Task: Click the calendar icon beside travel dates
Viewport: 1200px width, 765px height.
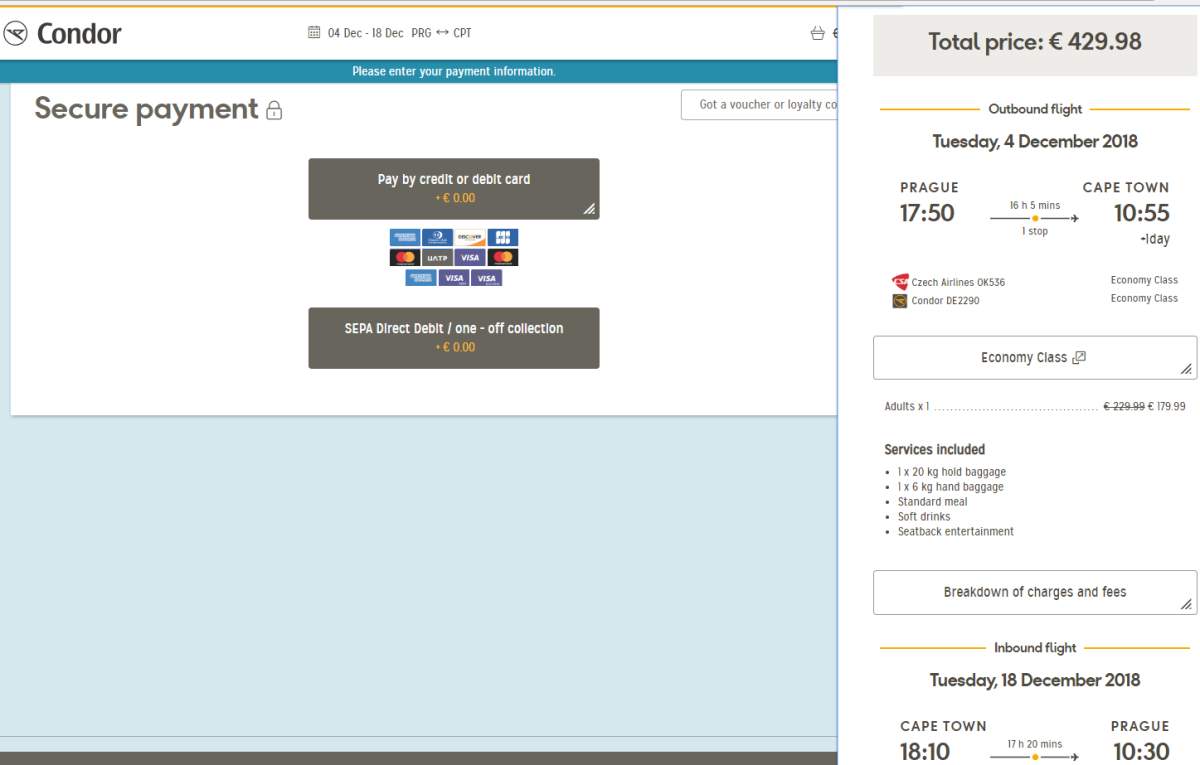Action: pos(314,33)
